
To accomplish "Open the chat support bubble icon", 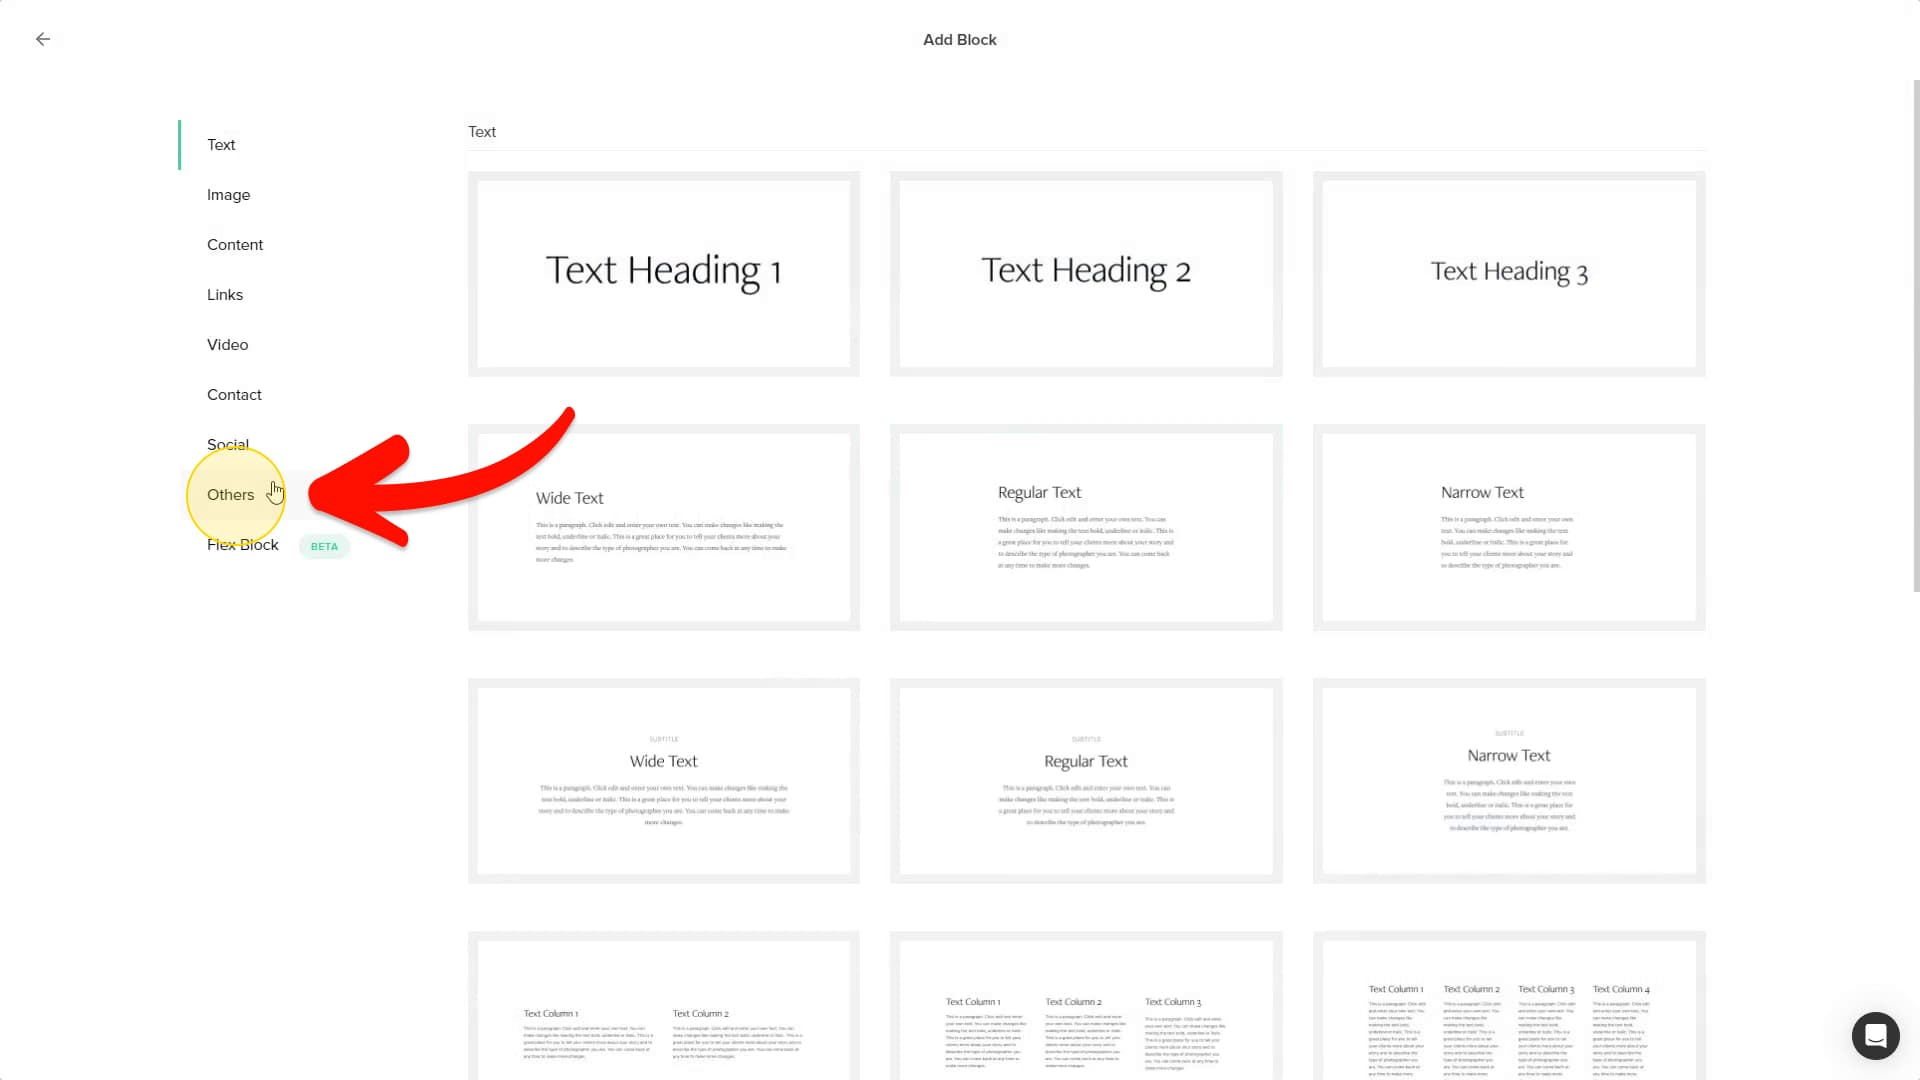I will (1875, 1035).
